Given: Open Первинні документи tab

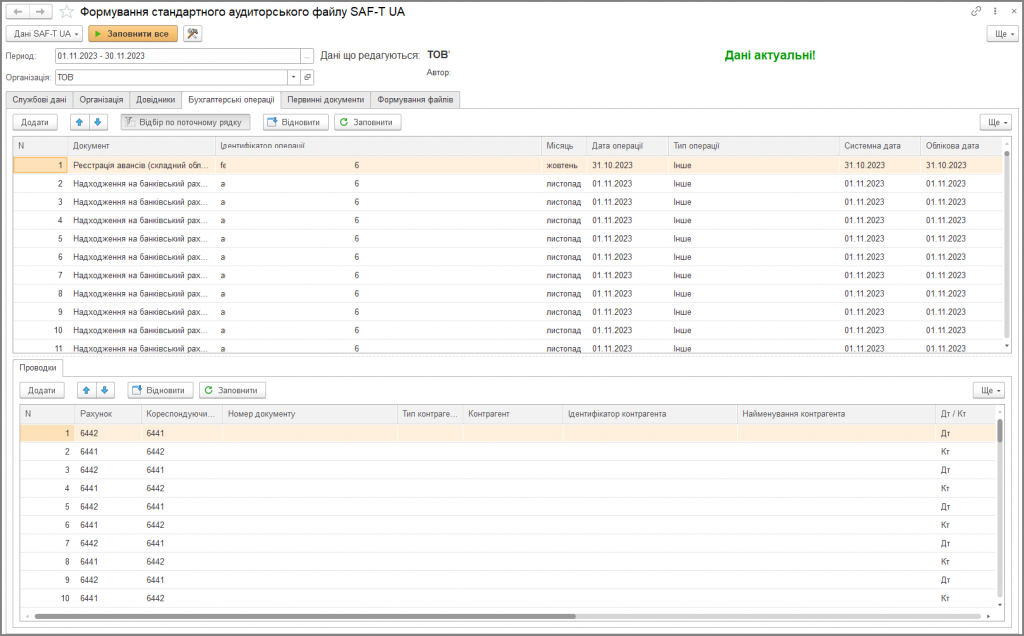Looking at the screenshot, I should tap(326, 100).
